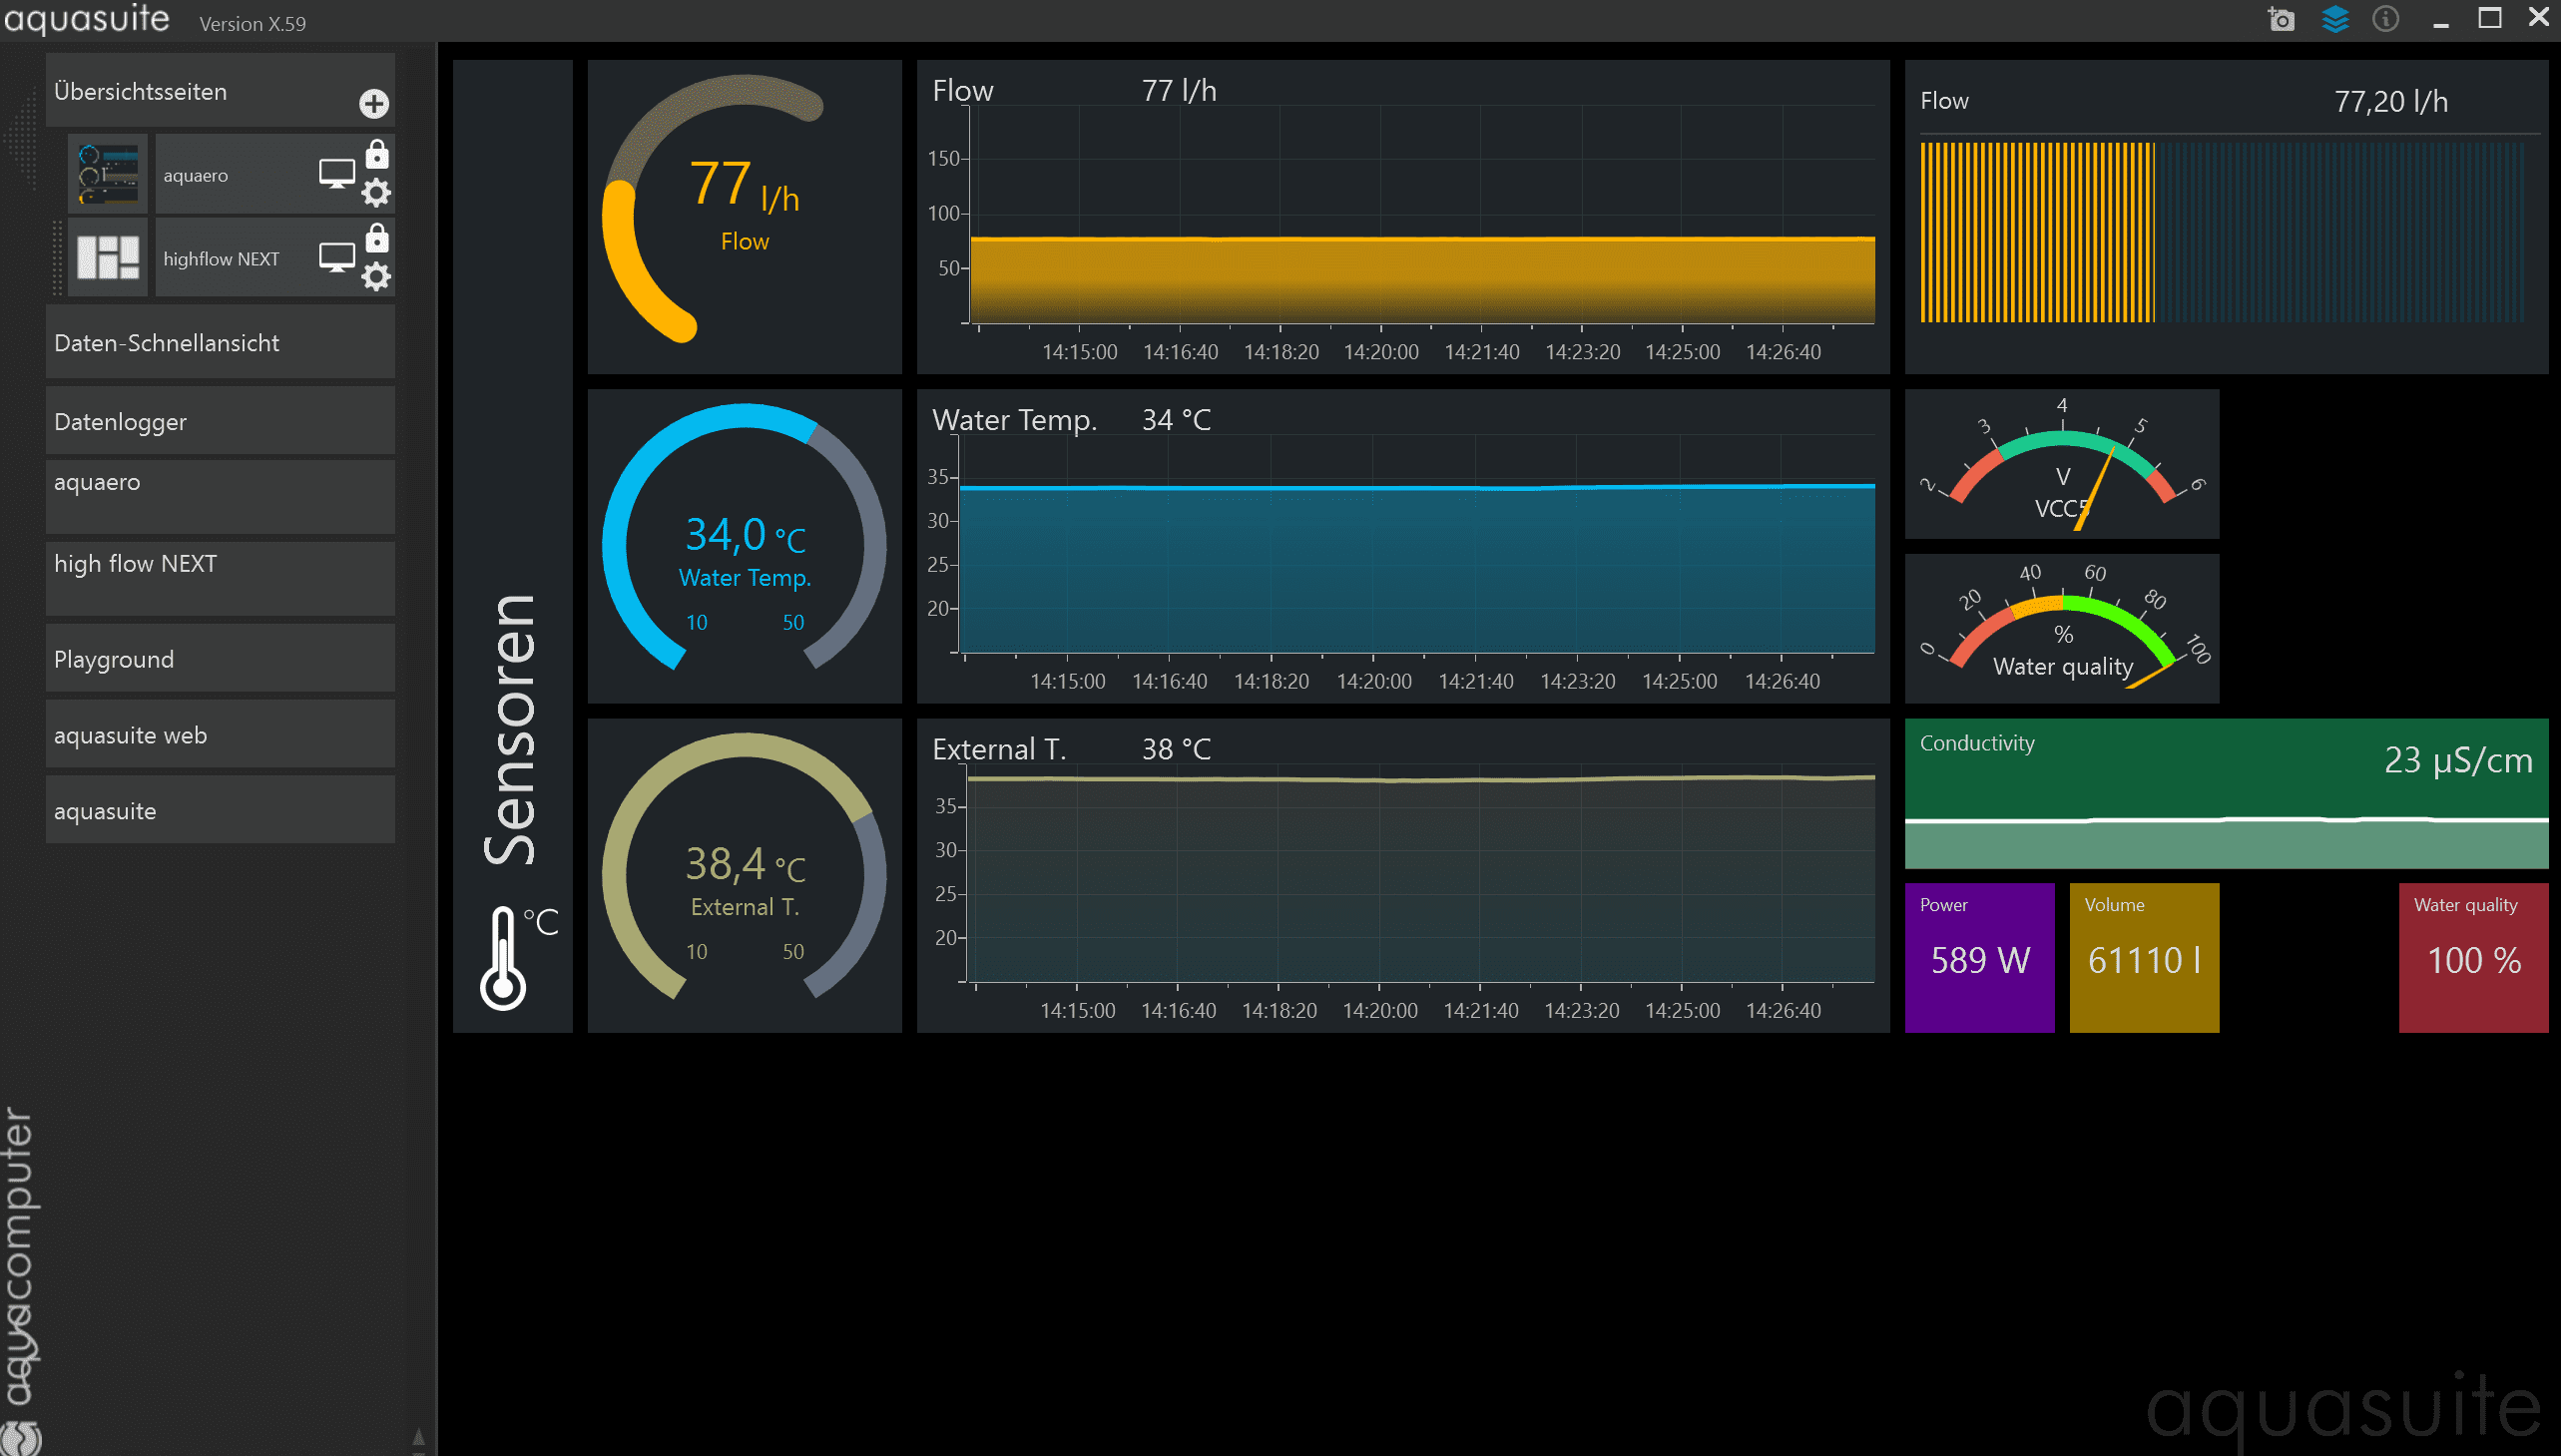Select the aquaero overview page thumbnail

108,174
